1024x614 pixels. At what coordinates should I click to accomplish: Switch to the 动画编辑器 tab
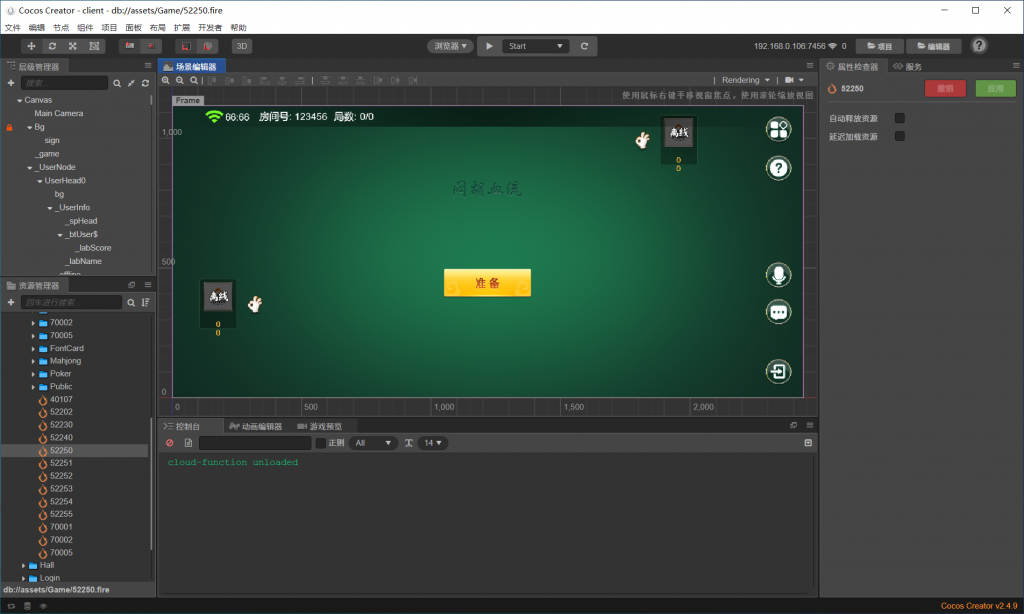[x=256, y=426]
